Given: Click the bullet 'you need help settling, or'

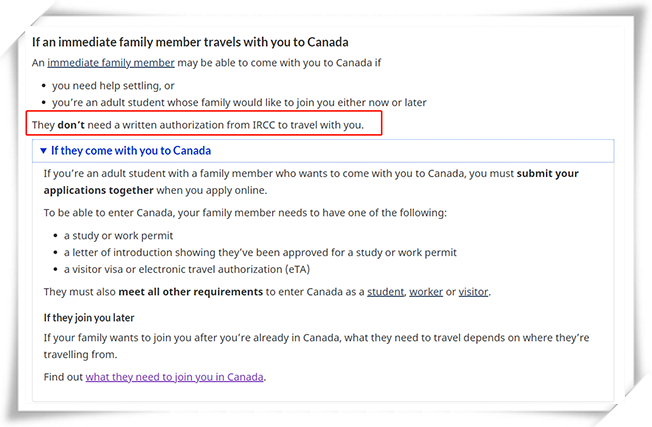Looking at the screenshot, I should coord(113,86).
